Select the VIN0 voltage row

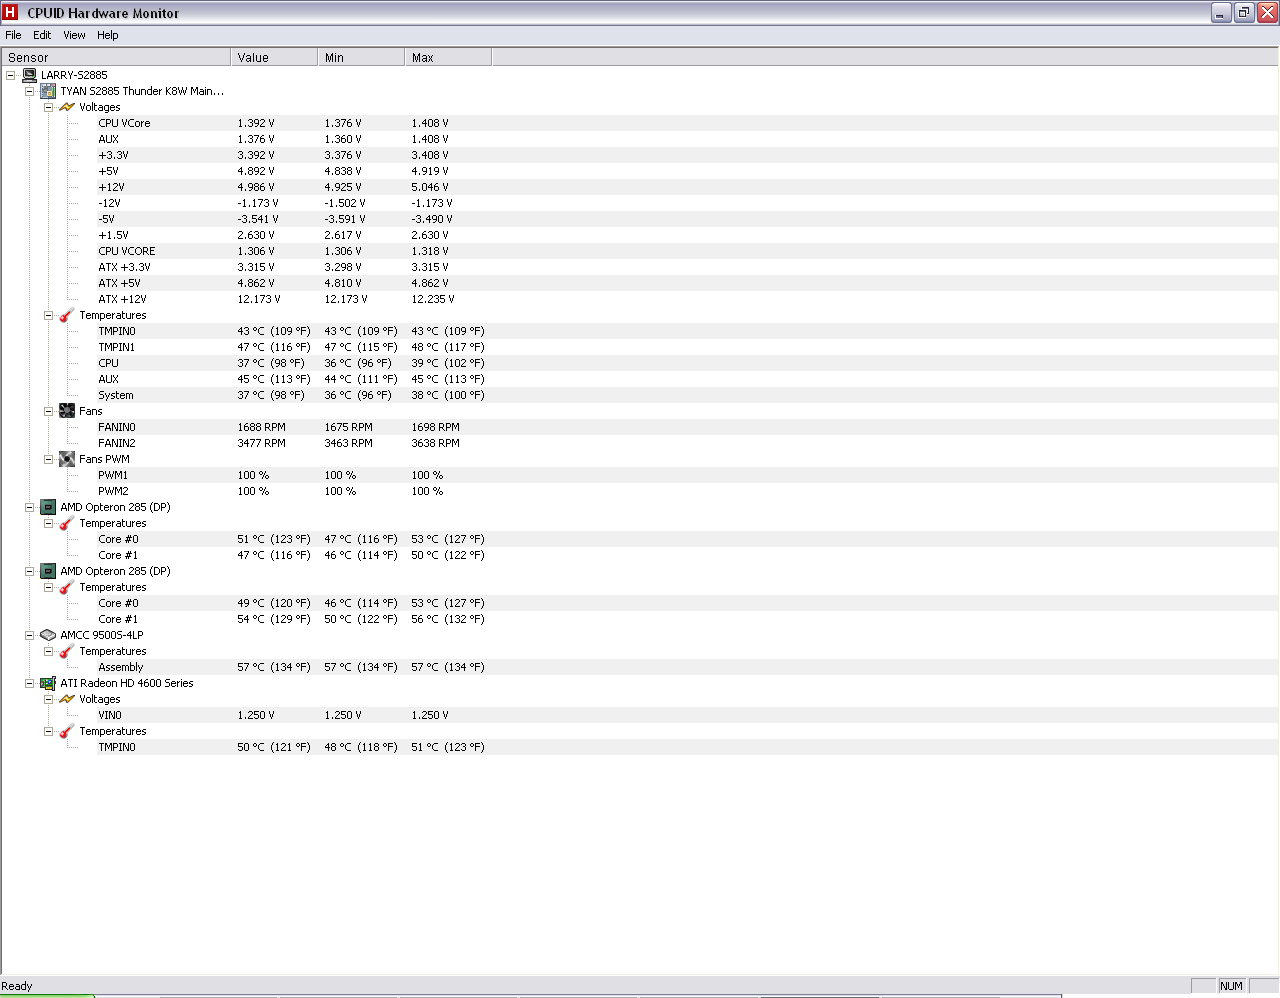(x=640, y=715)
